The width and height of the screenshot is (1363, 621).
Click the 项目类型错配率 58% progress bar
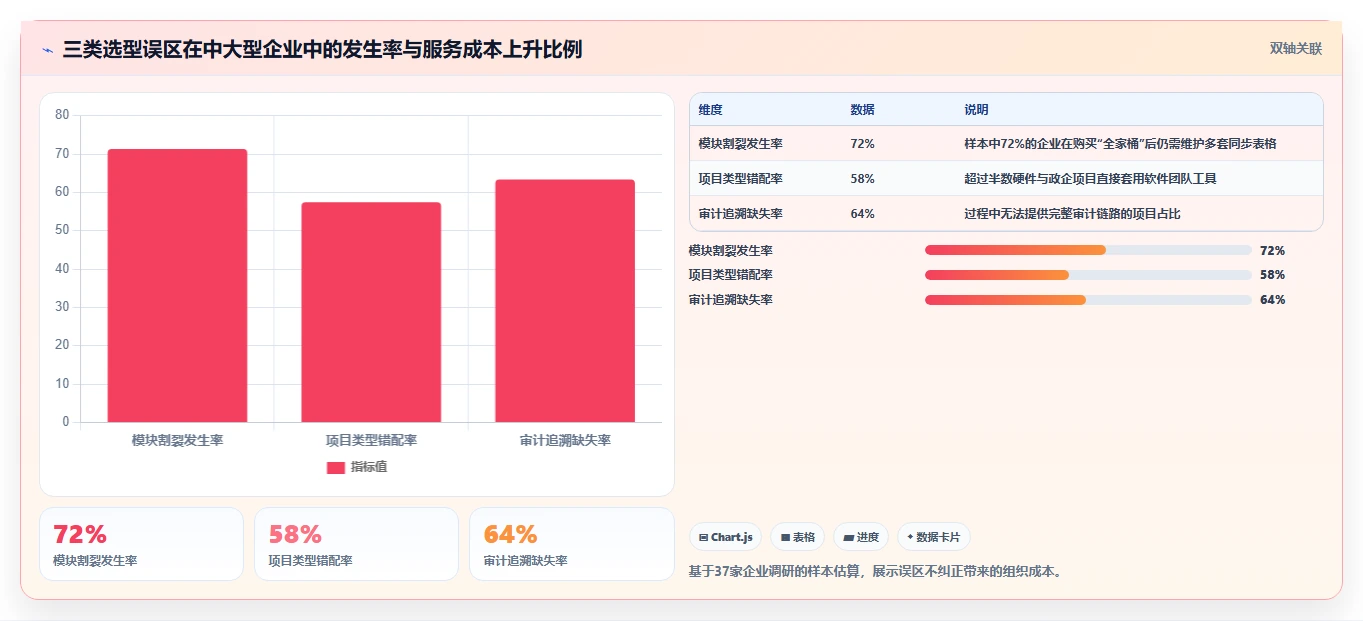pyautogui.click(x=1088, y=275)
